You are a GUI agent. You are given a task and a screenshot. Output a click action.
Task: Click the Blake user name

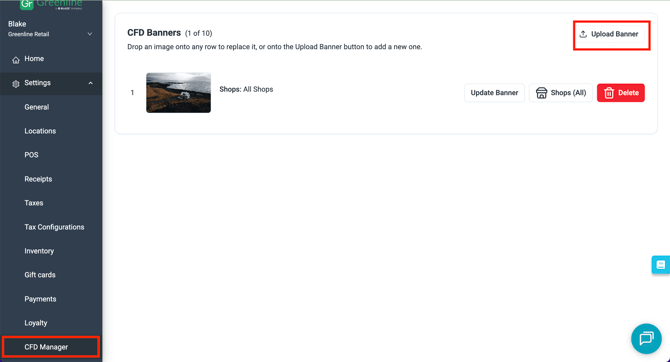[x=17, y=24]
